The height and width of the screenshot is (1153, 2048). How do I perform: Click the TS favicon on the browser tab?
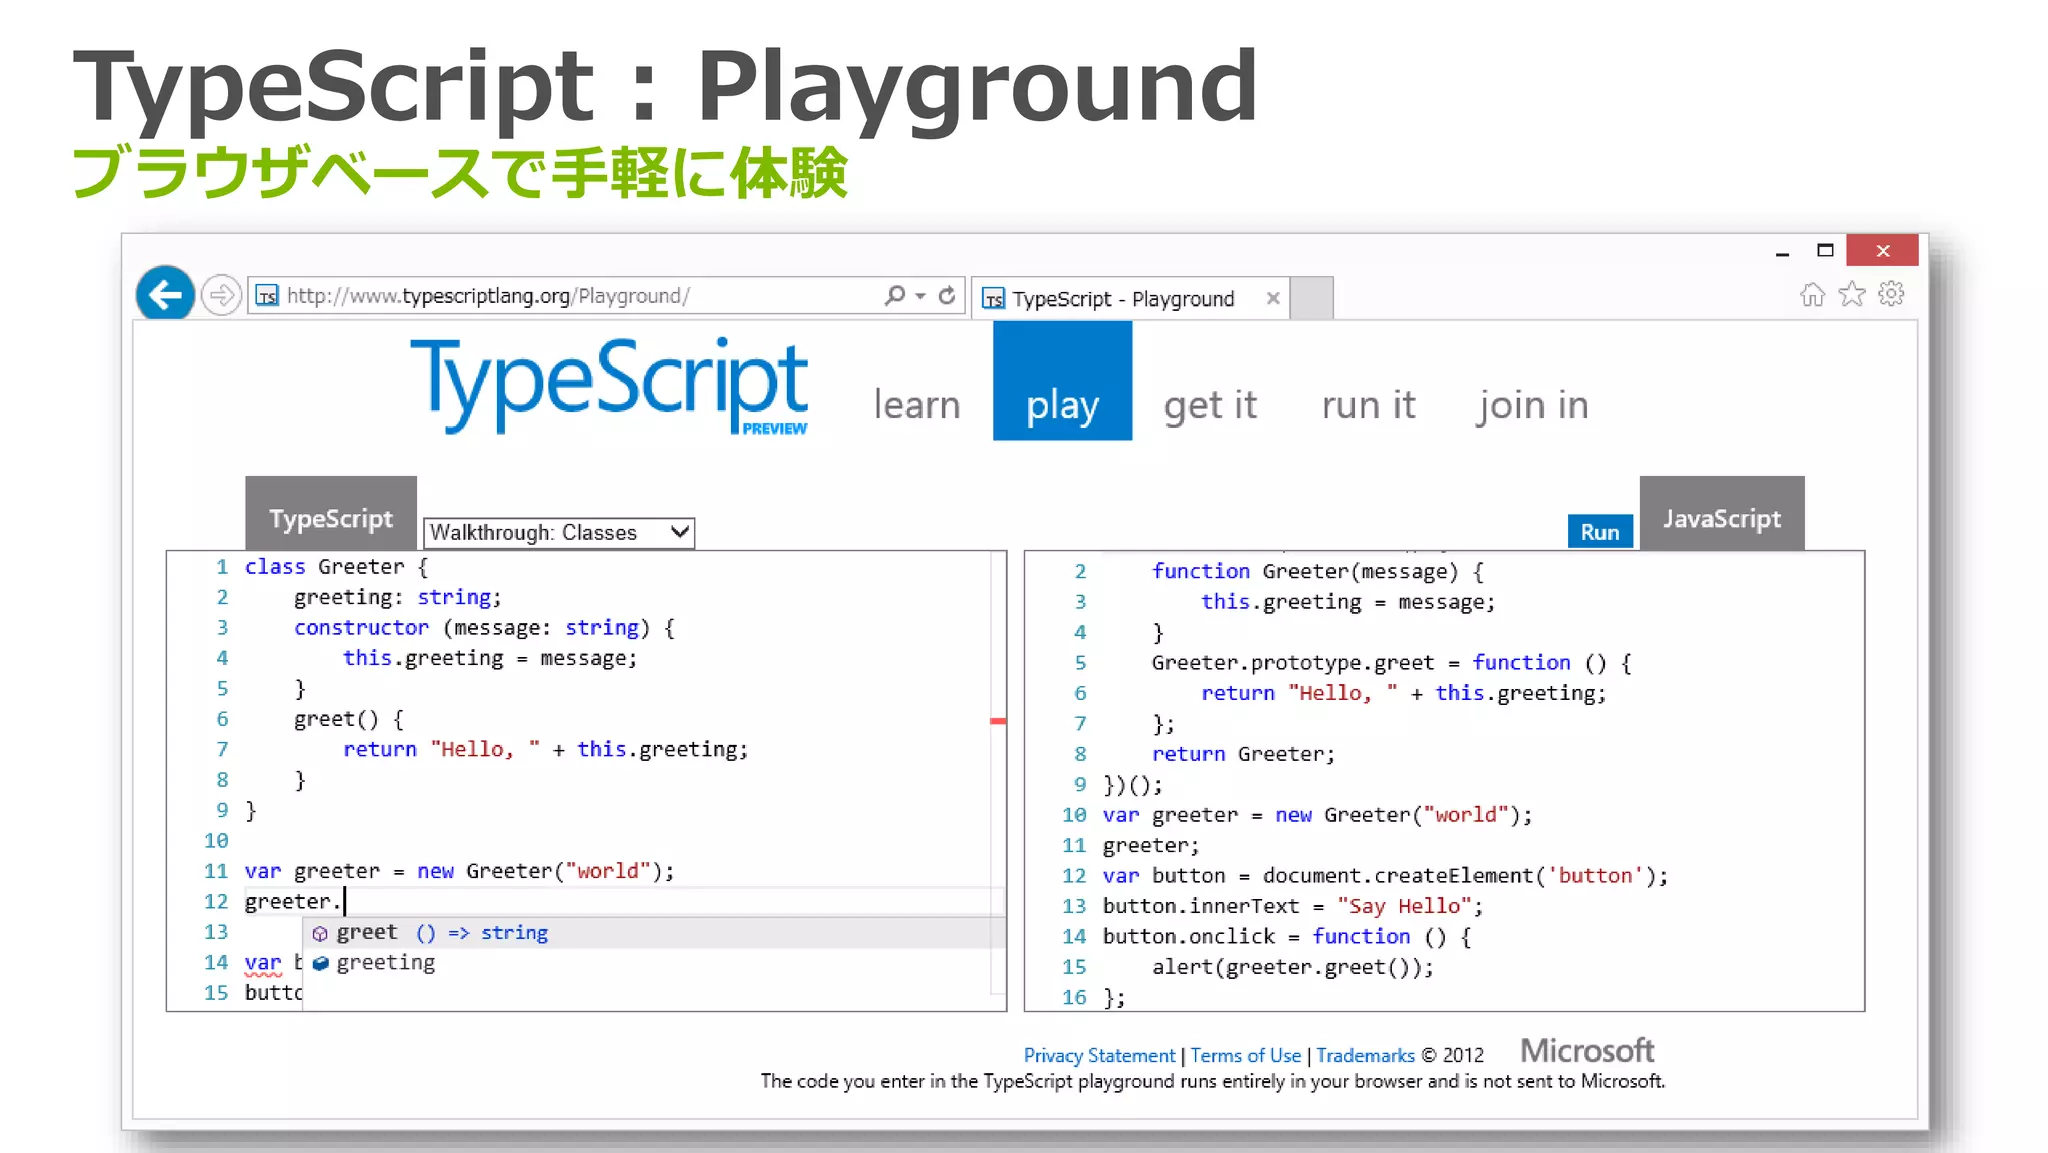point(993,299)
